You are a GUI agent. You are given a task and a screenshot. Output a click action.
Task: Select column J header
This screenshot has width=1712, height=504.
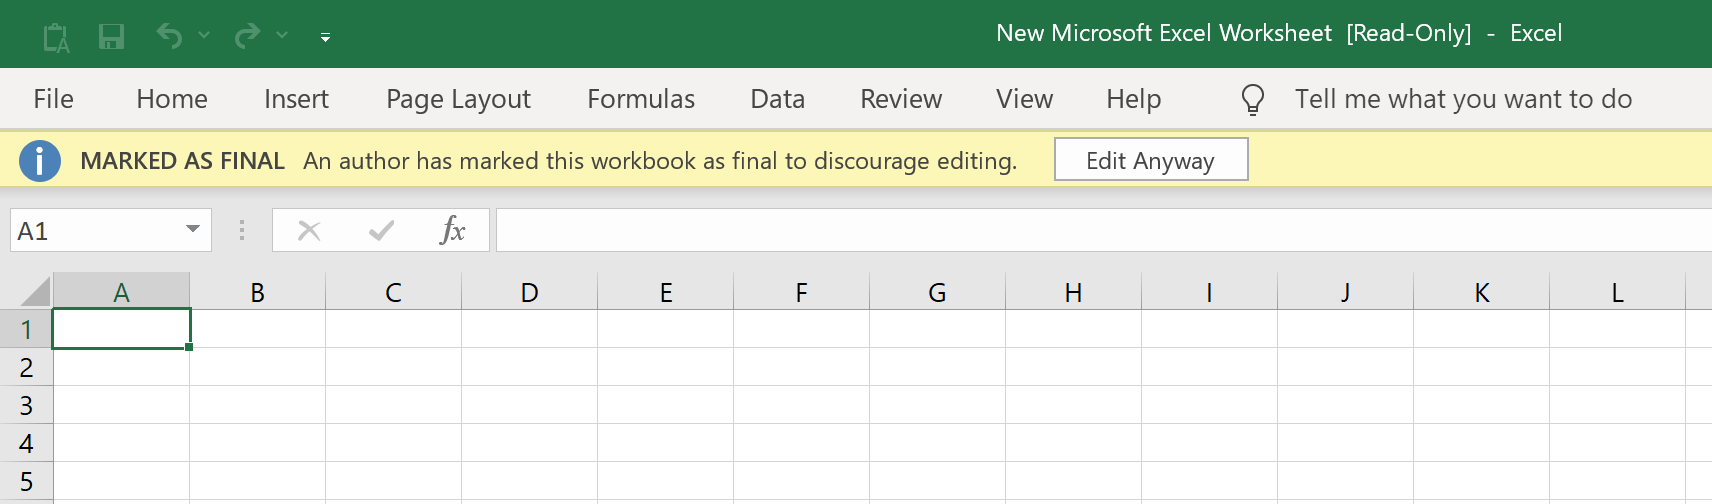pyautogui.click(x=1345, y=292)
